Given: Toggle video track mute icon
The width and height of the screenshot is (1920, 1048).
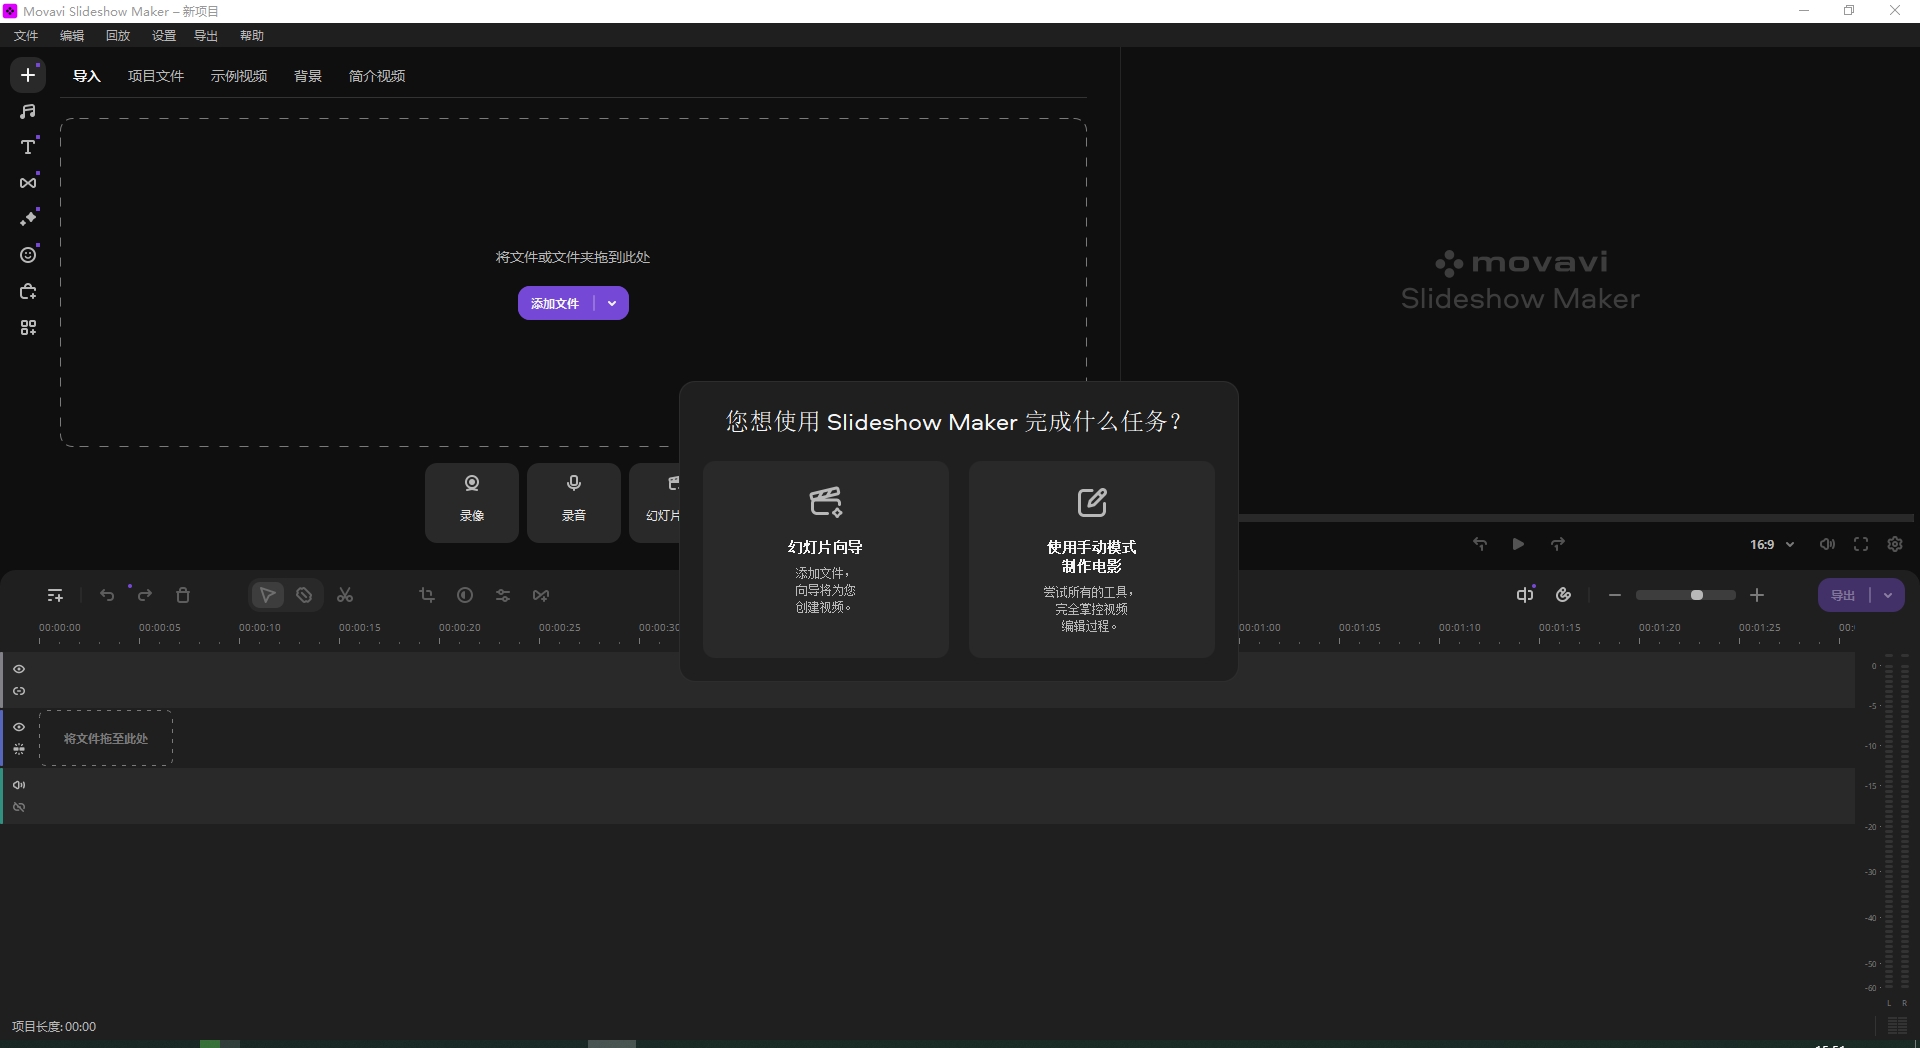Looking at the screenshot, I should 19,749.
